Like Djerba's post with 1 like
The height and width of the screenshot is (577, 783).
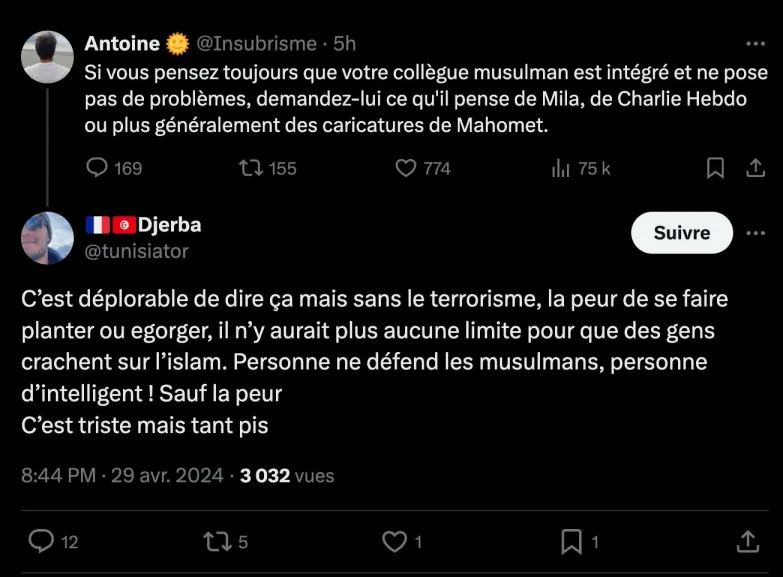(x=395, y=541)
